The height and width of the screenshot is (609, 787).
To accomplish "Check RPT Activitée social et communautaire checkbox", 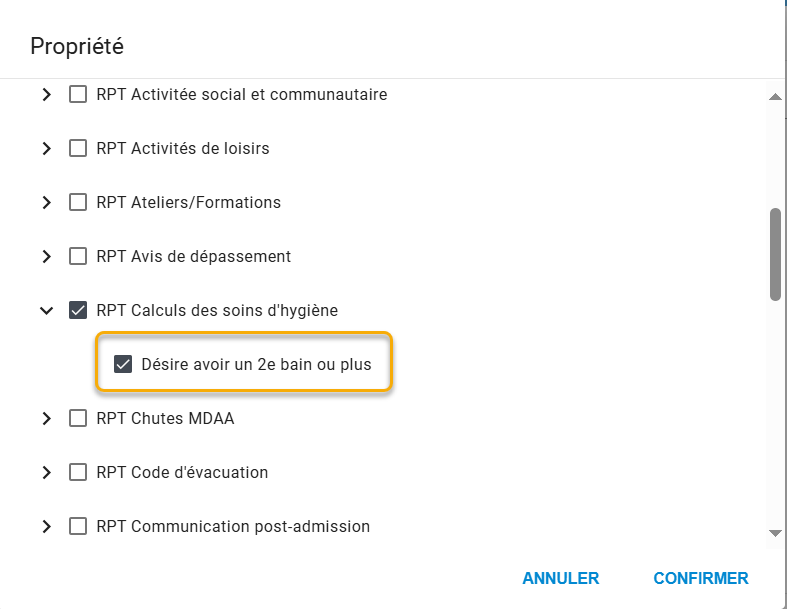I will coord(77,95).
